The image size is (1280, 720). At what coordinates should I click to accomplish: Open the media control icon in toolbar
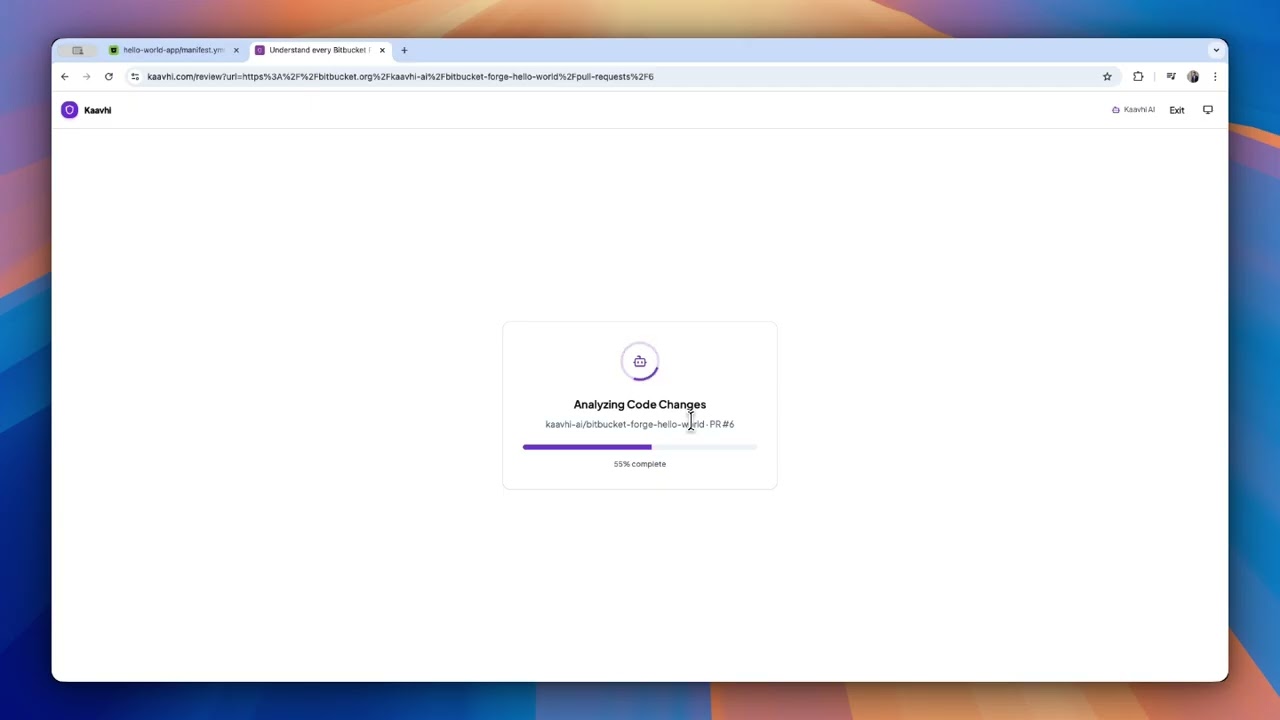(1171, 76)
